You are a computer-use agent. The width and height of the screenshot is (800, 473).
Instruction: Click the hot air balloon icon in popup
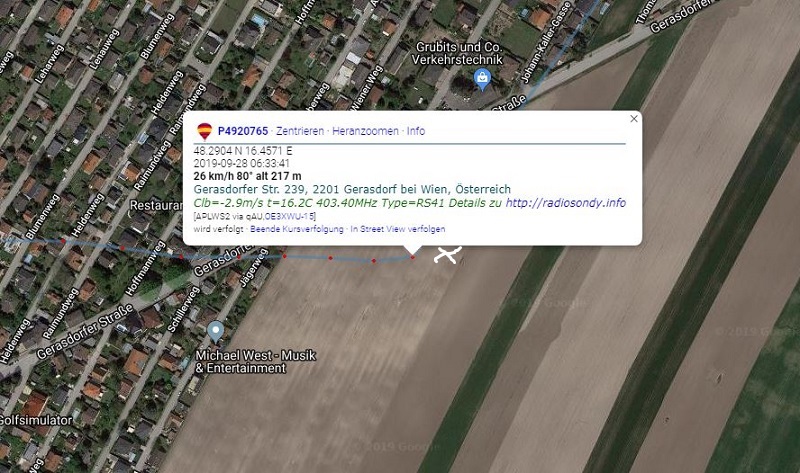205,132
